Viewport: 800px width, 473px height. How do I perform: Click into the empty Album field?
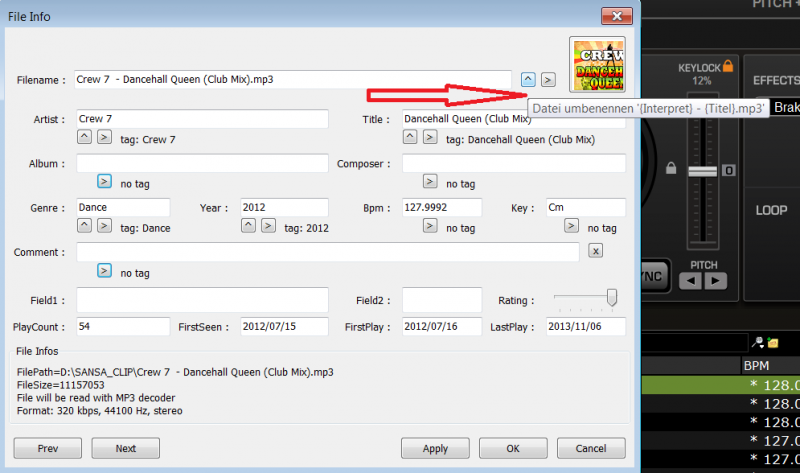pyautogui.click(x=203, y=163)
